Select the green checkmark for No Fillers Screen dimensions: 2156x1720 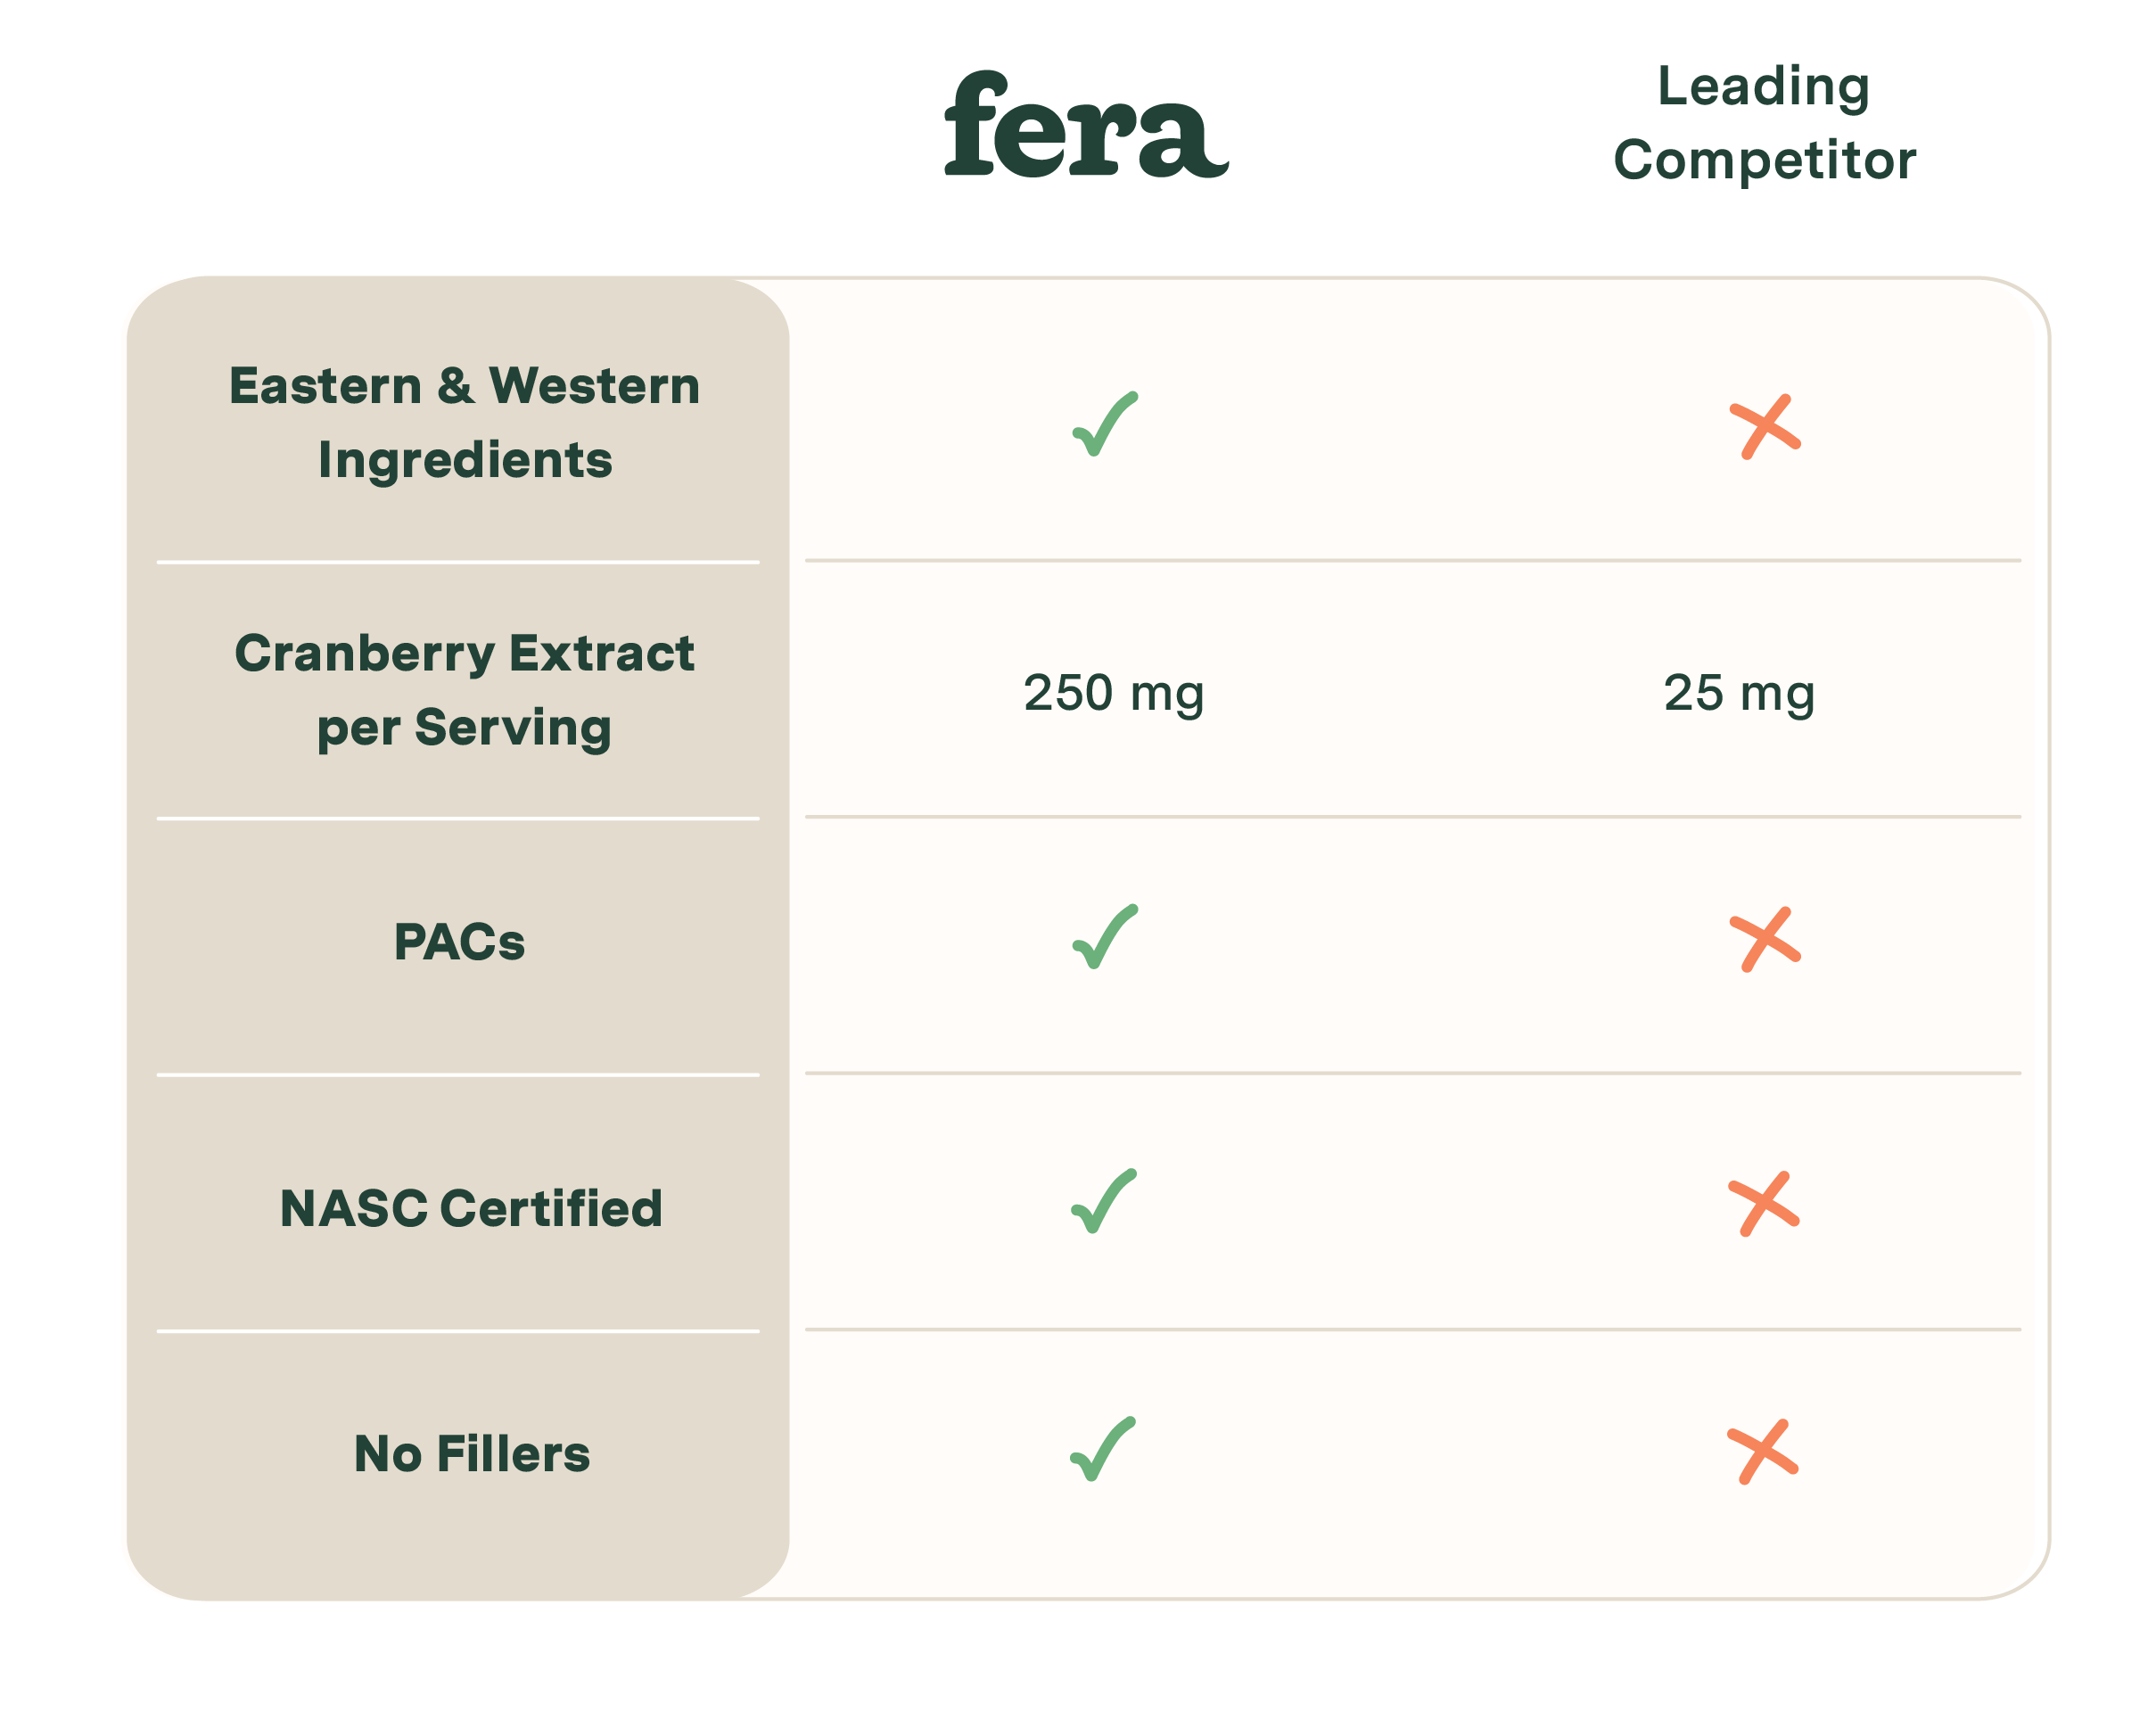coord(1102,1449)
